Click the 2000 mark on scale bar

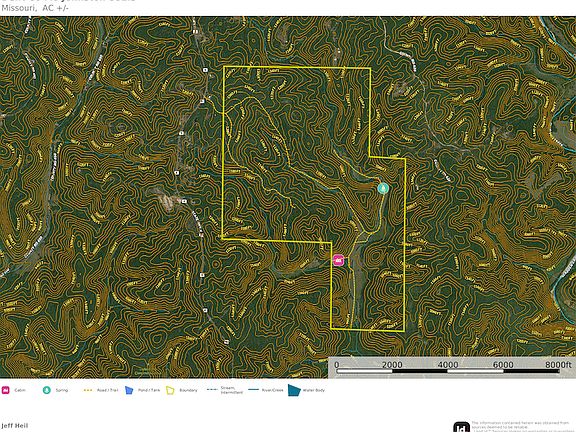pos(392,365)
